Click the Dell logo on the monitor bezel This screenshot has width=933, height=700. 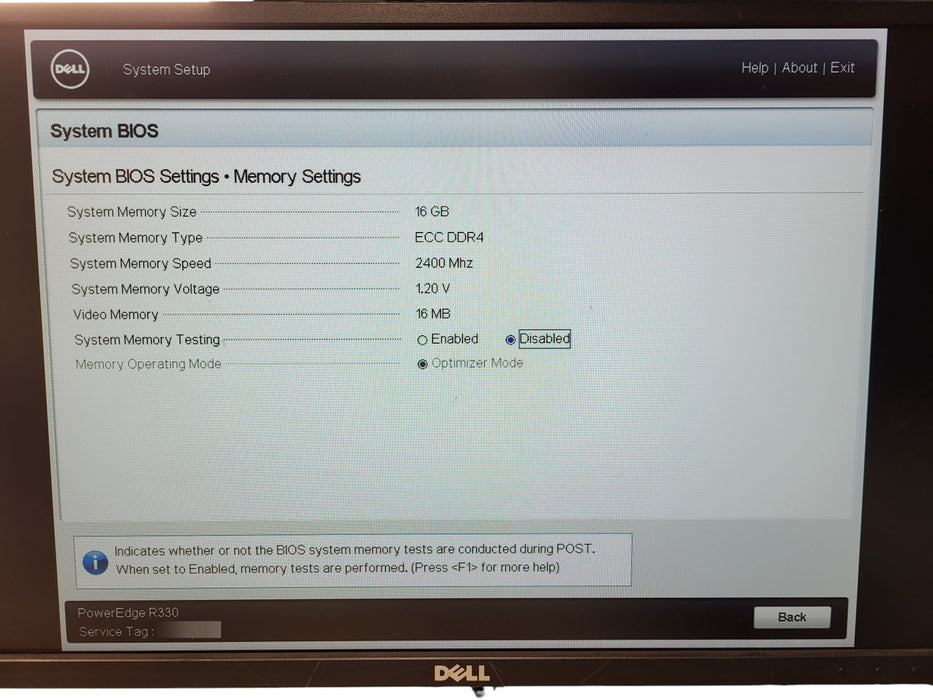click(462, 674)
